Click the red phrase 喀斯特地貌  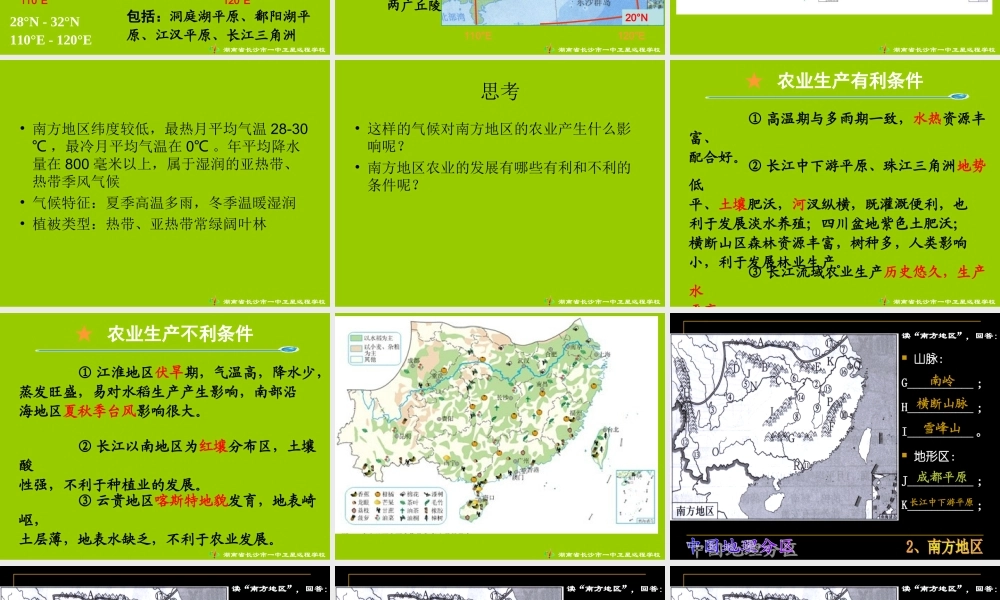tap(191, 501)
